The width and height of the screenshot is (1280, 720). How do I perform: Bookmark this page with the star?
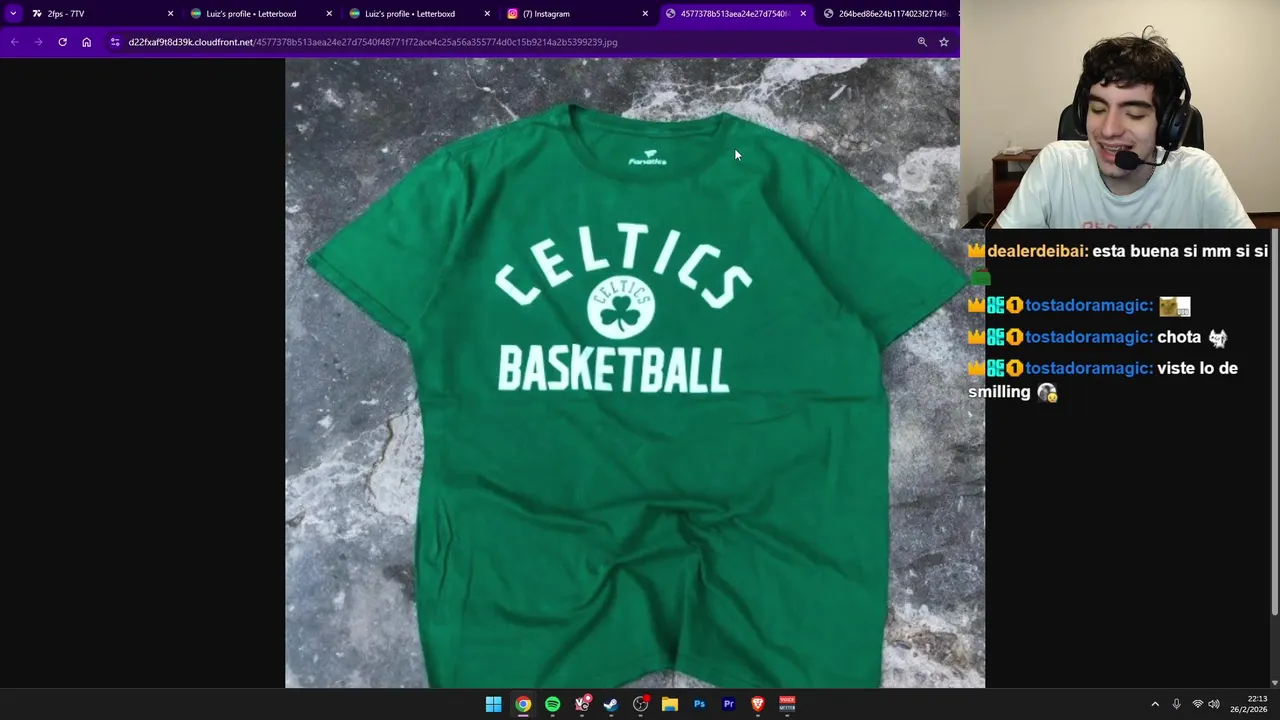coord(943,42)
